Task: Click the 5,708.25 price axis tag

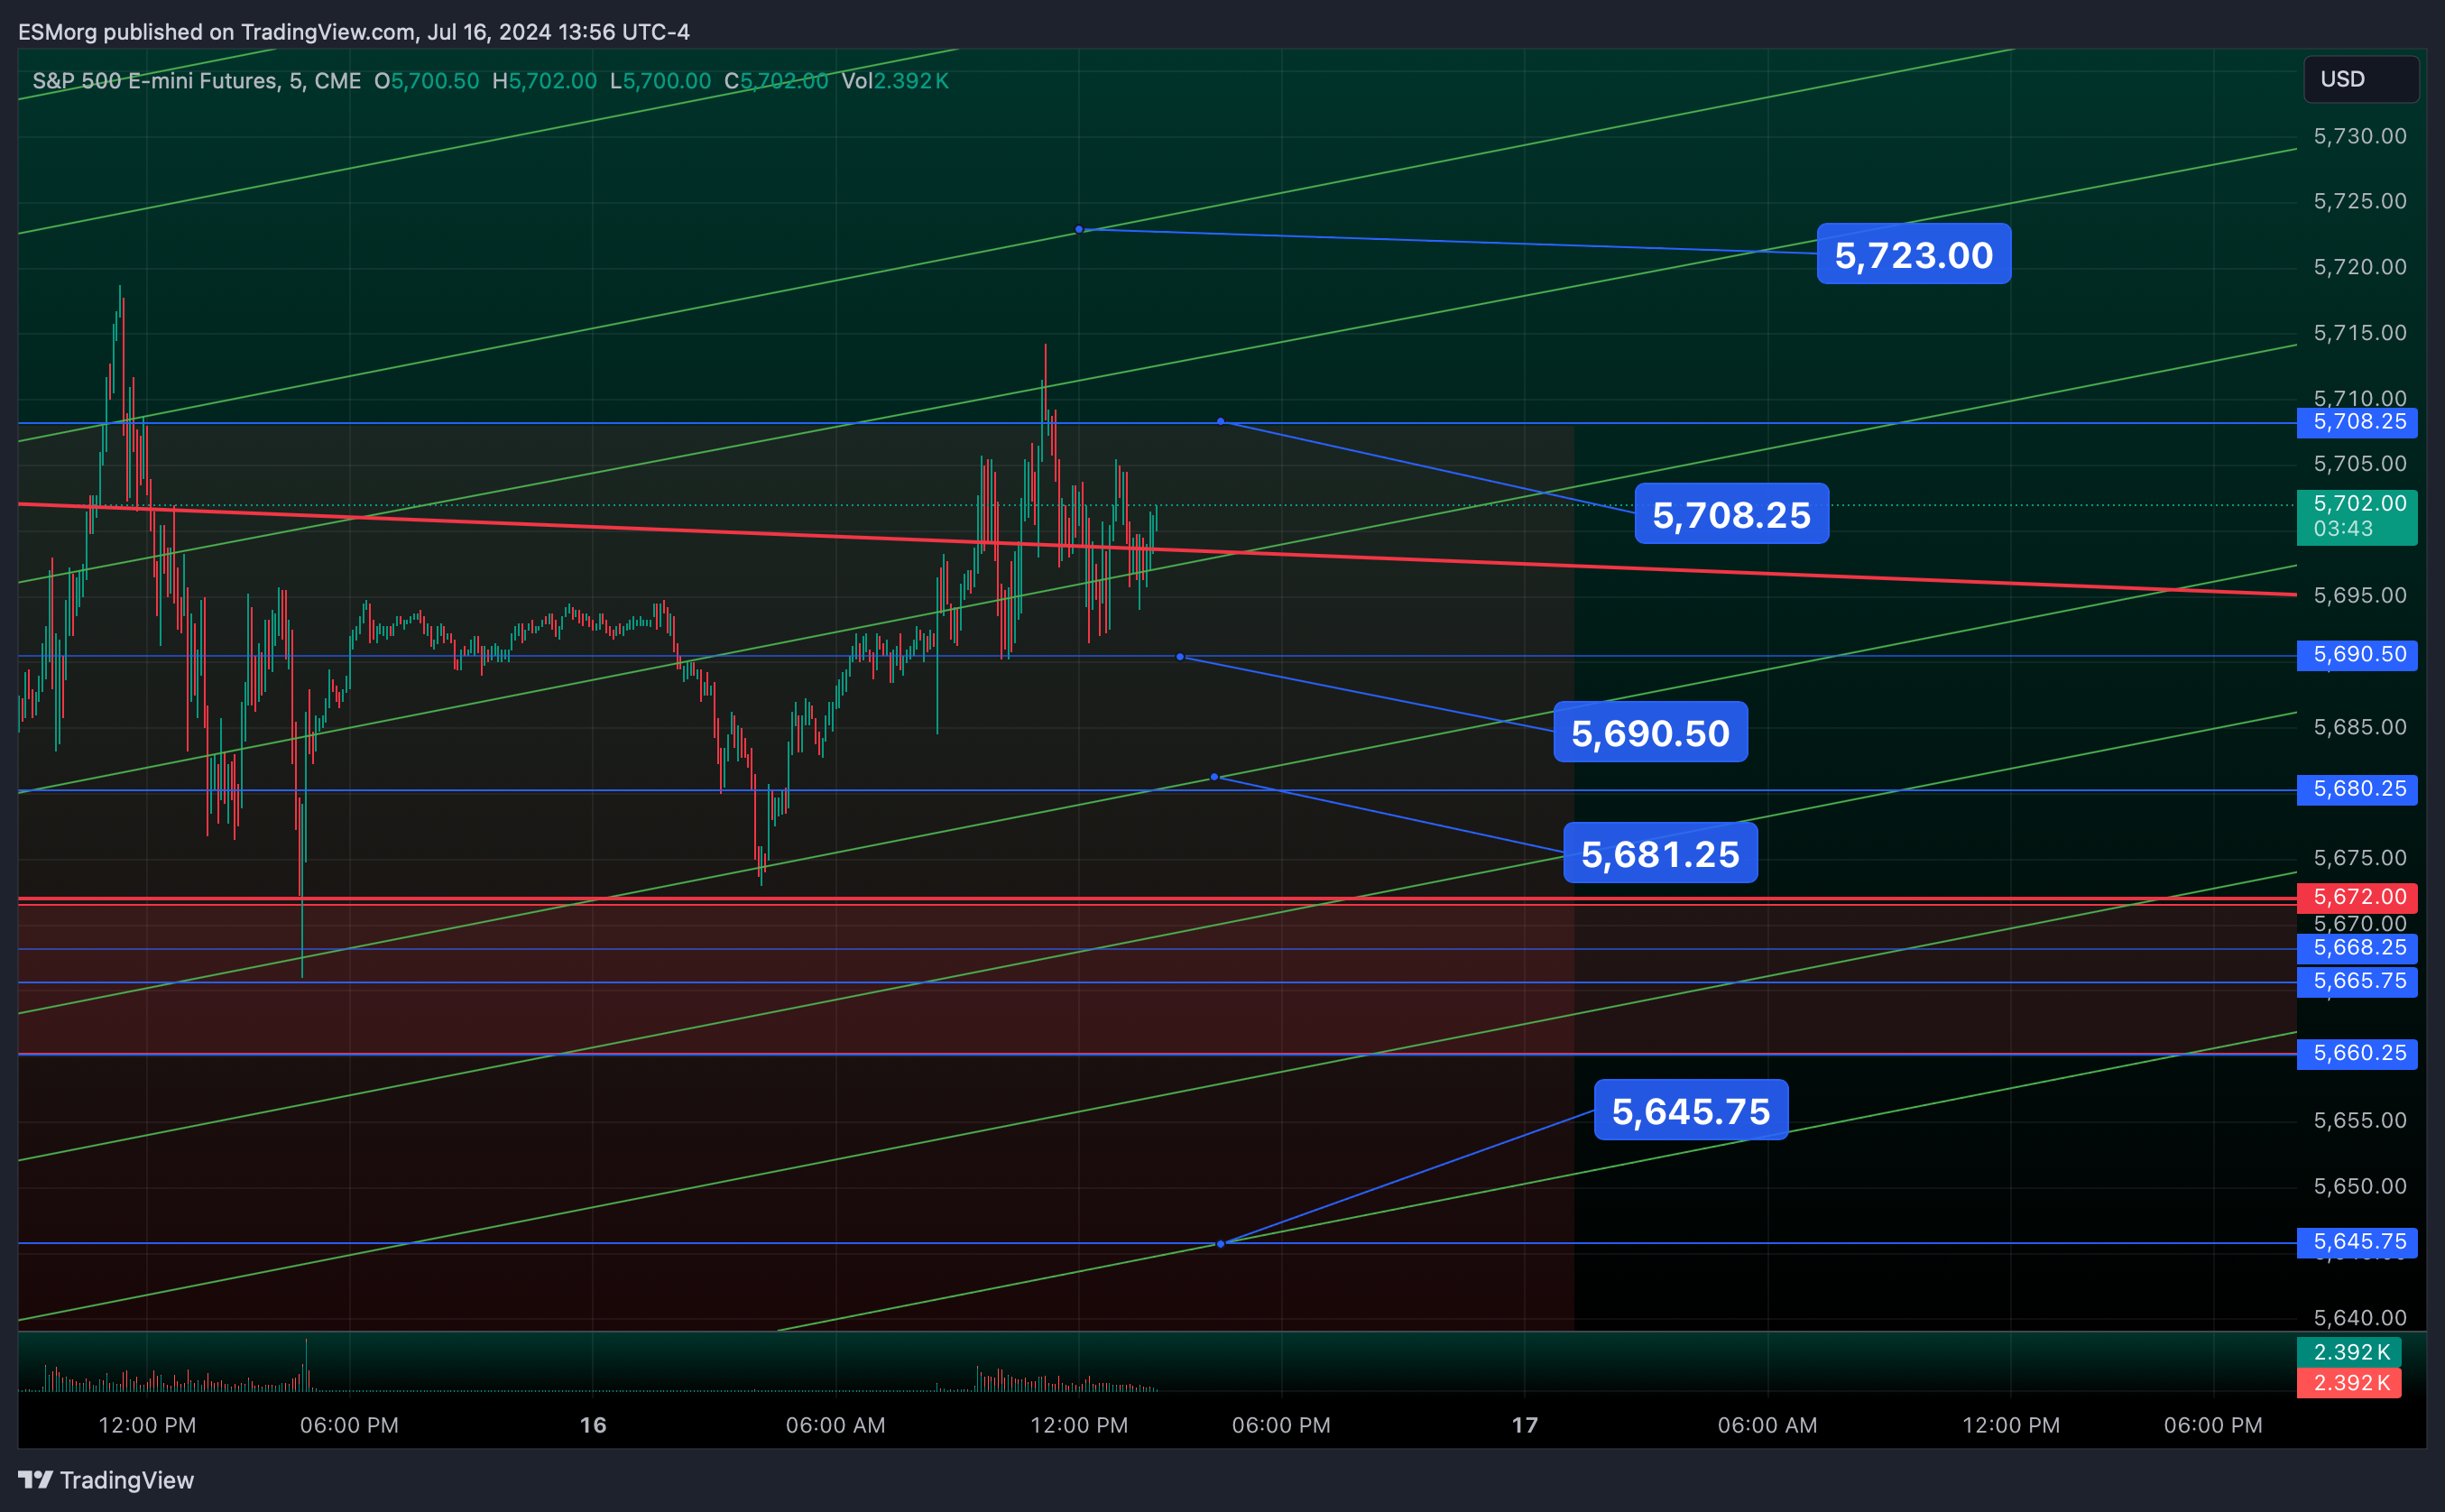Action: click(x=2357, y=422)
